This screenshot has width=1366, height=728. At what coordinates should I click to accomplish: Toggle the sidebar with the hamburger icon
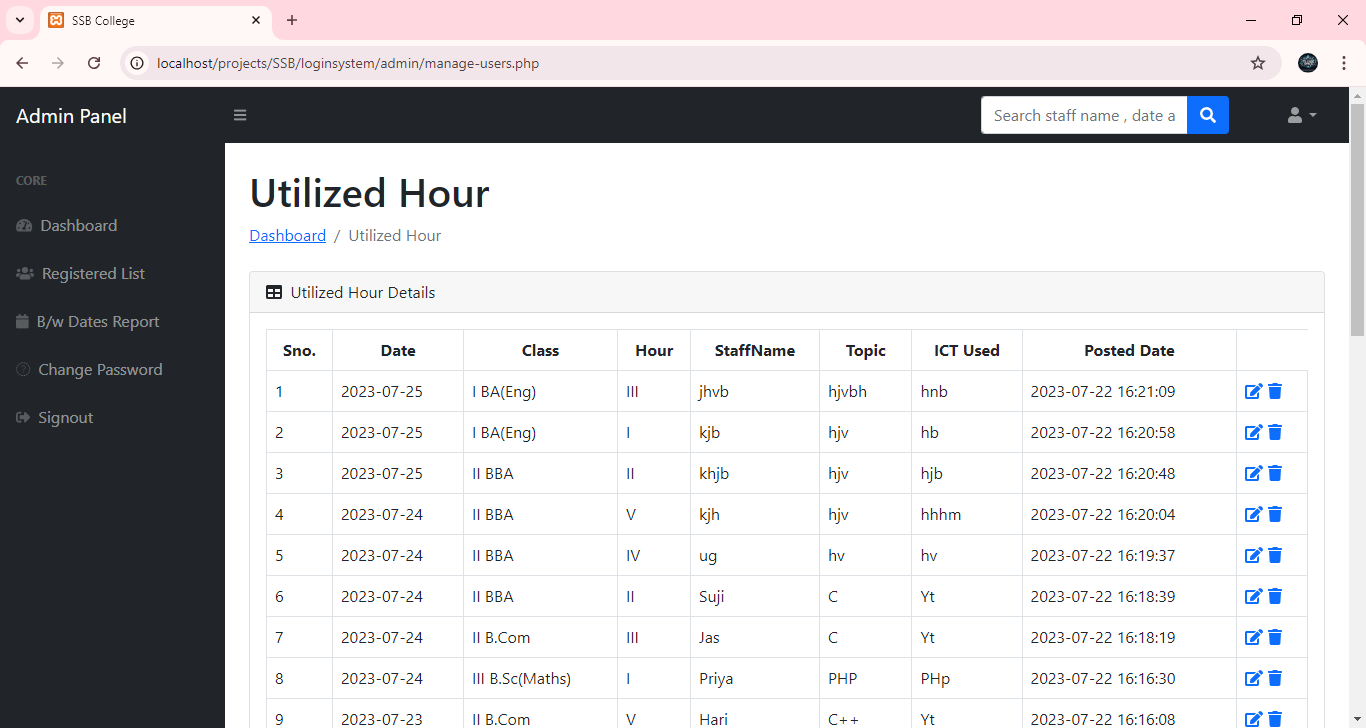pos(240,114)
